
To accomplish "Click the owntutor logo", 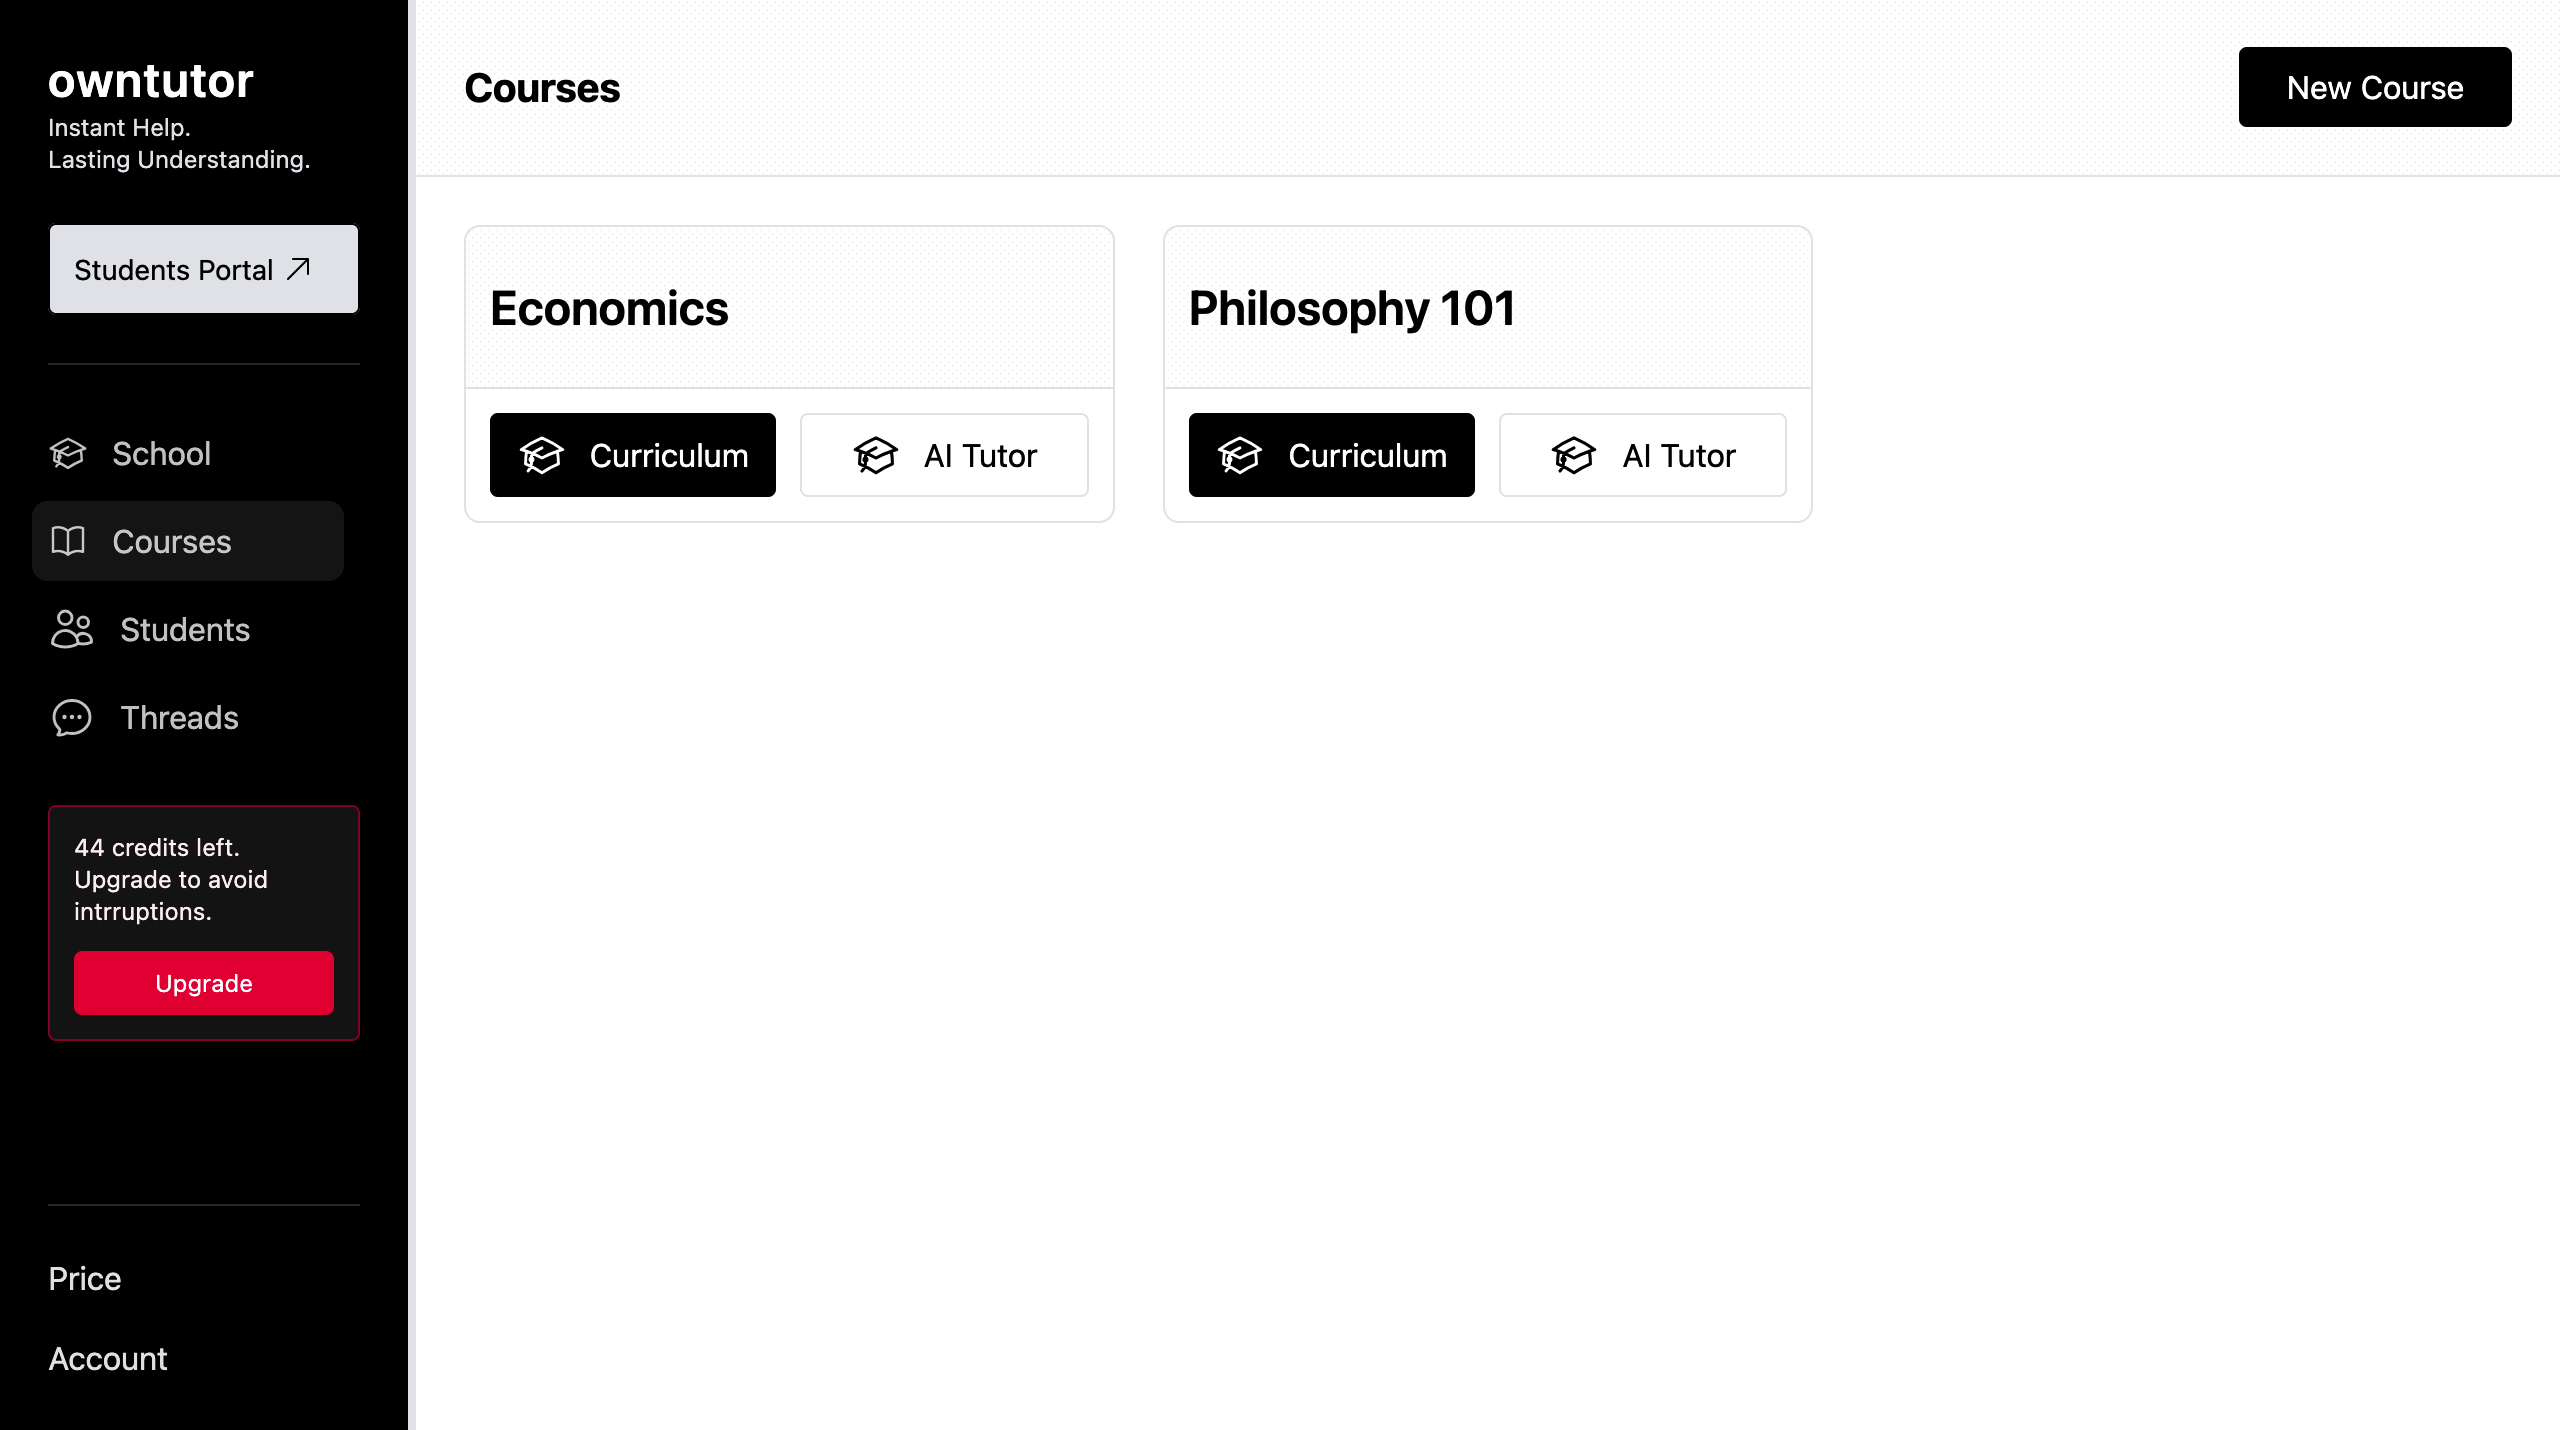I will pos(151,80).
